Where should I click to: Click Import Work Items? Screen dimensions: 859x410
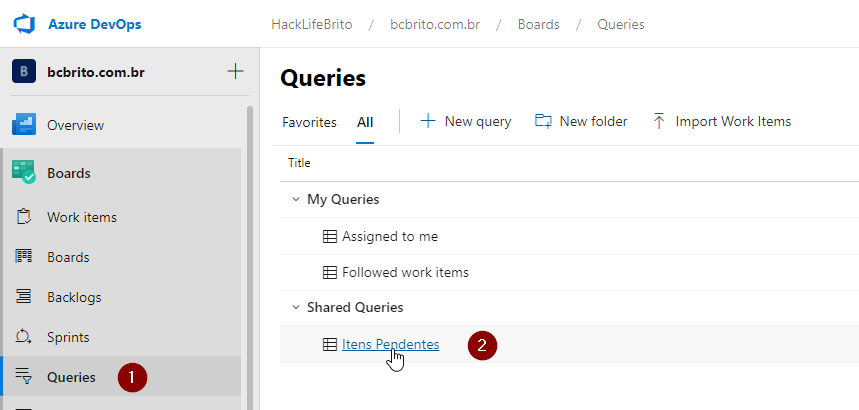(722, 121)
